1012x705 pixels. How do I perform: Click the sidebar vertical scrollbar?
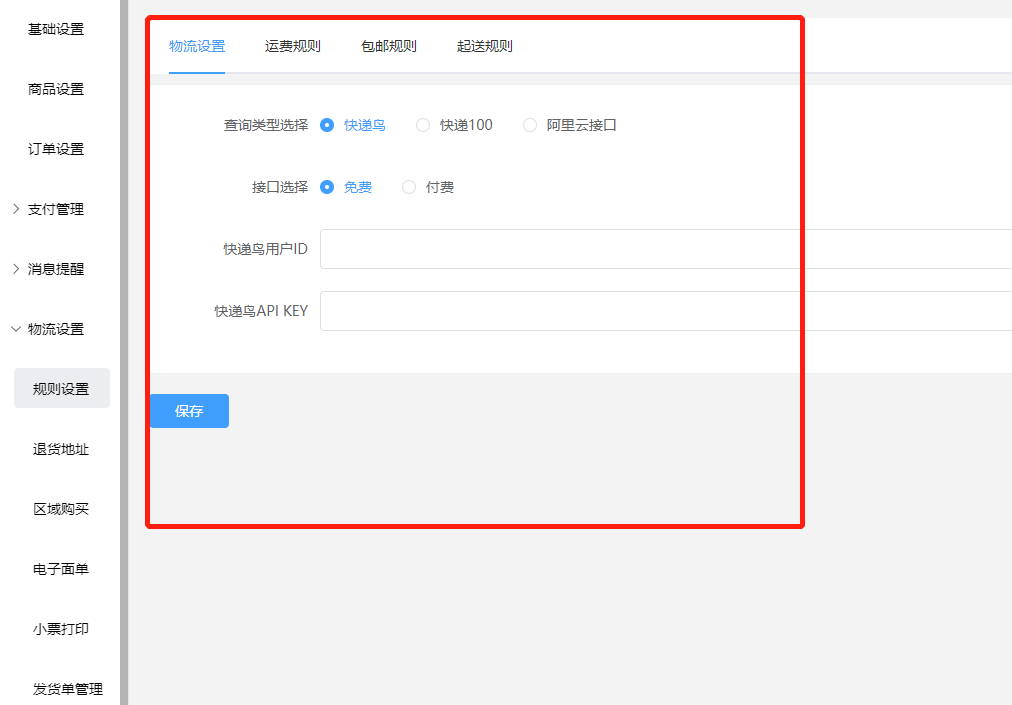coord(124,352)
